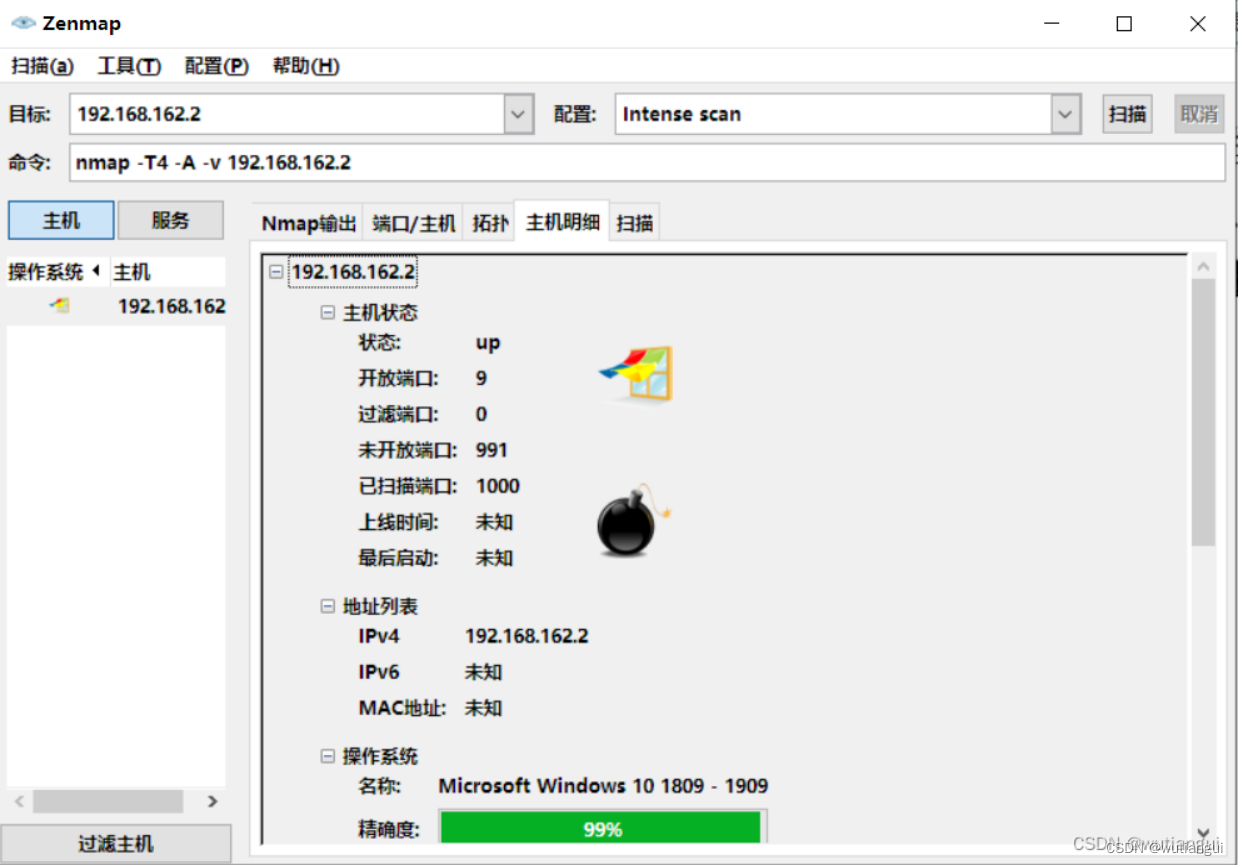The height and width of the screenshot is (865, 1238).
Task: Click the IPv6 label
Action: 379,672
